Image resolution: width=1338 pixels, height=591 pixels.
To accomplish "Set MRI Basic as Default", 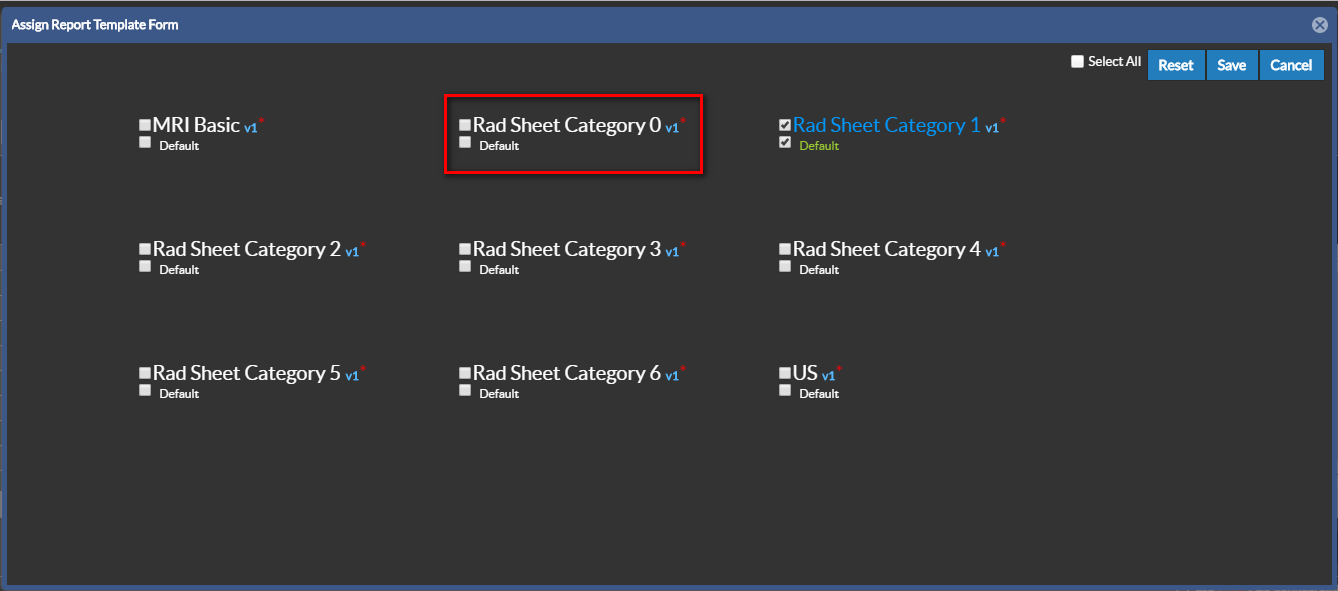I will coord(145,143).
